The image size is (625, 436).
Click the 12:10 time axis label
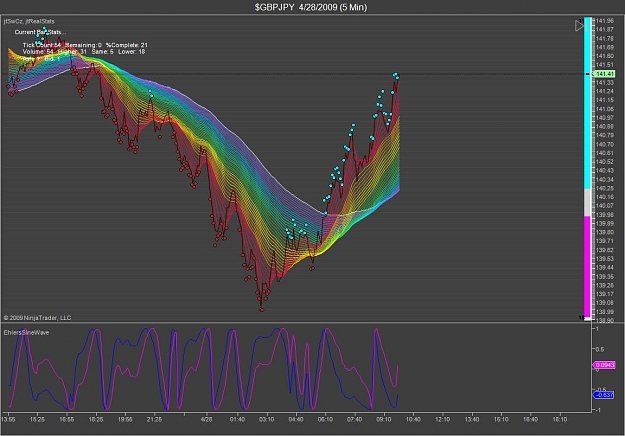pos(442,419)
